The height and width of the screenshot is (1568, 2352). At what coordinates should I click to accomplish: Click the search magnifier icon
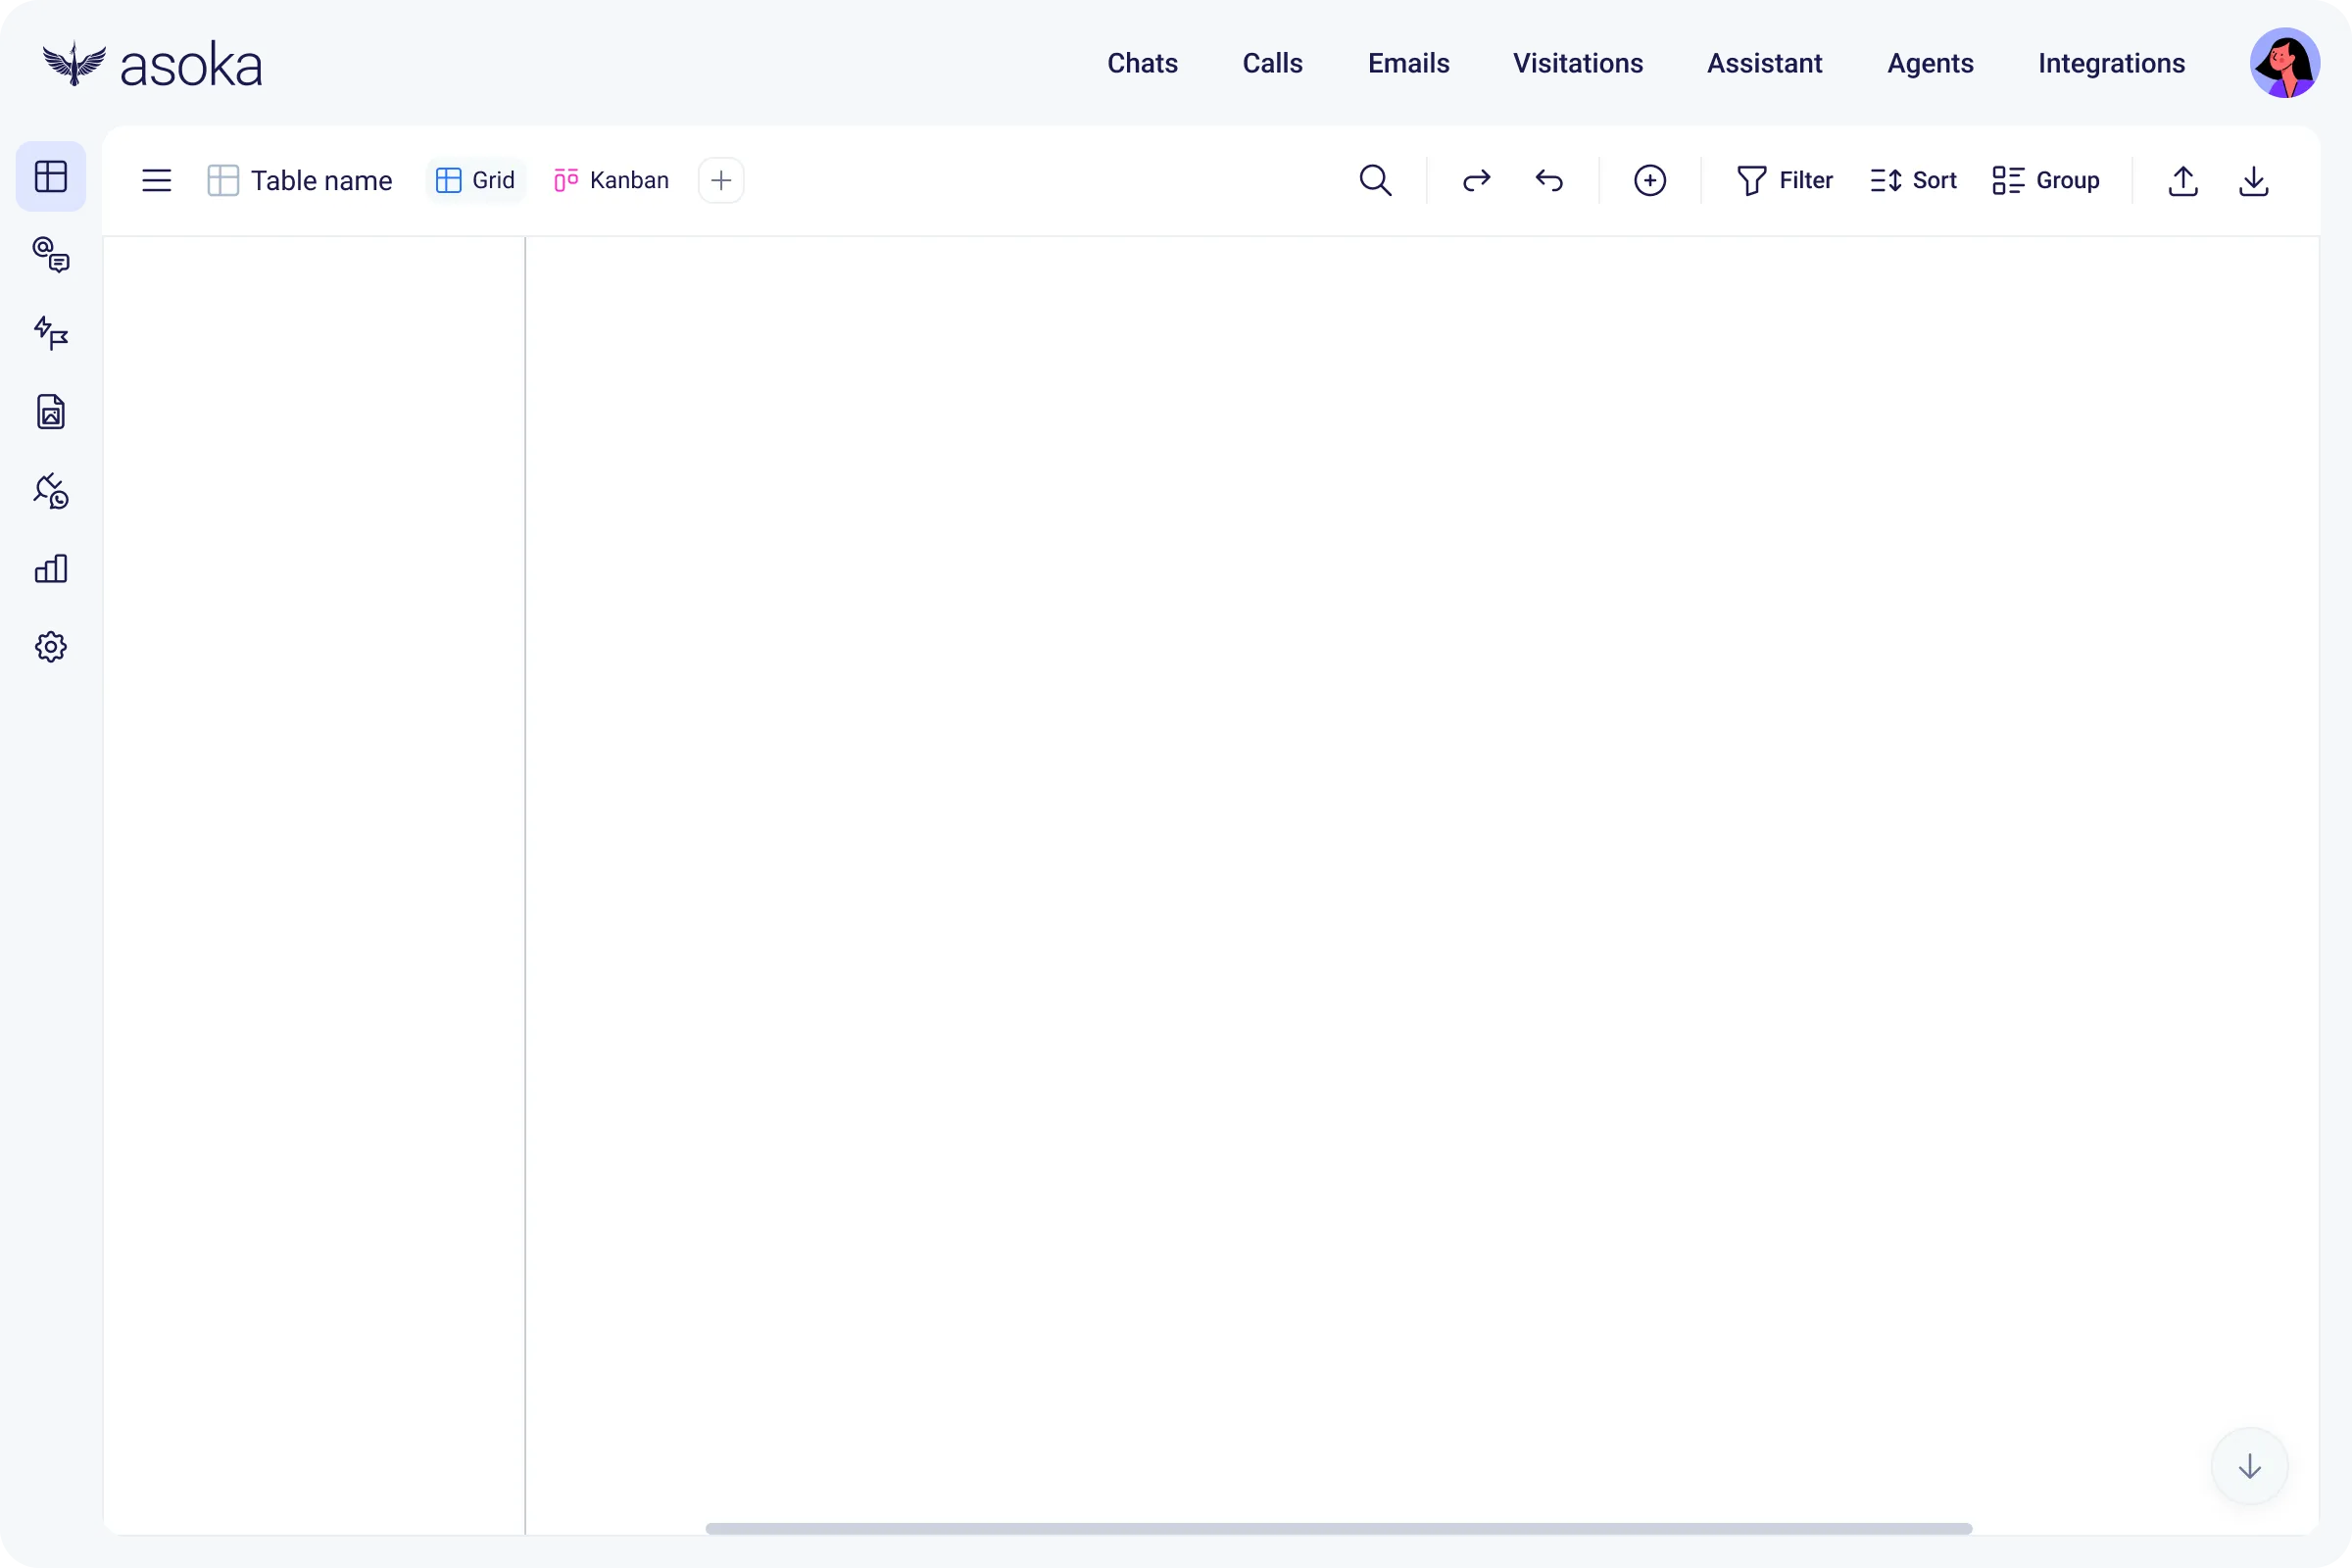(x=1375, y=180)
